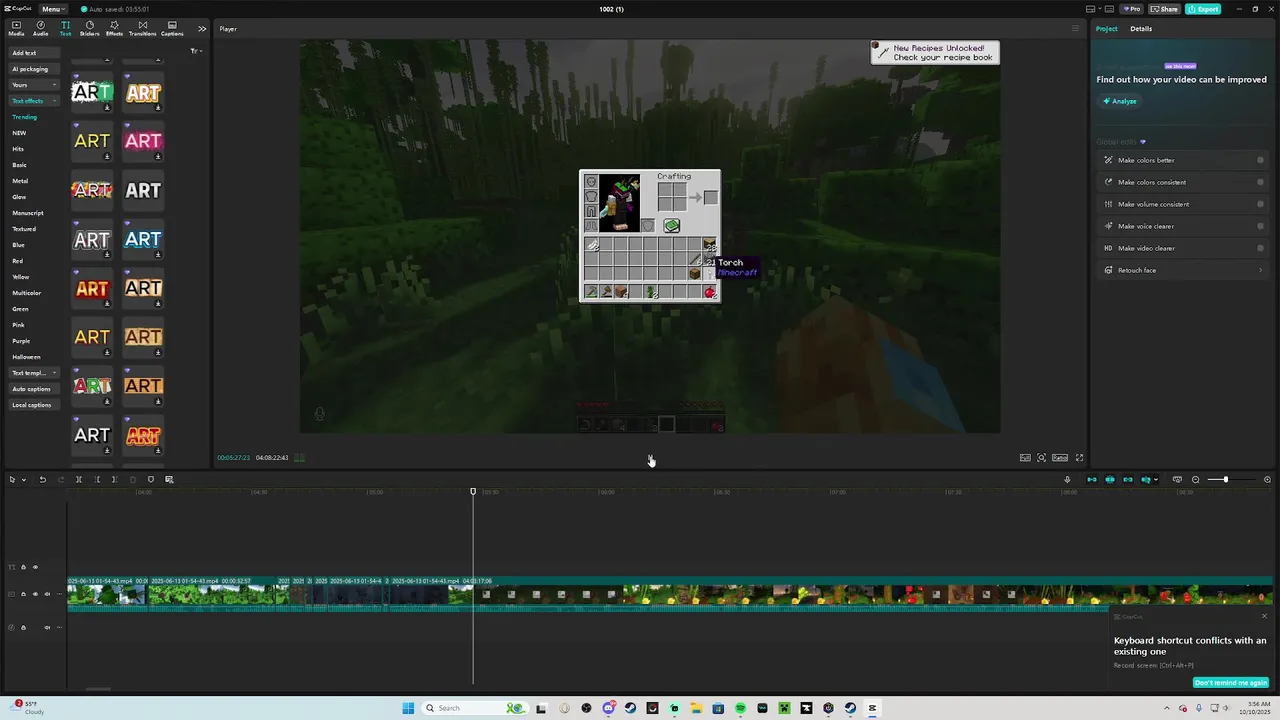This screenshot has height=720, width=1280.
Task: Select the Halloween text effects category
Action: point(26,357)
